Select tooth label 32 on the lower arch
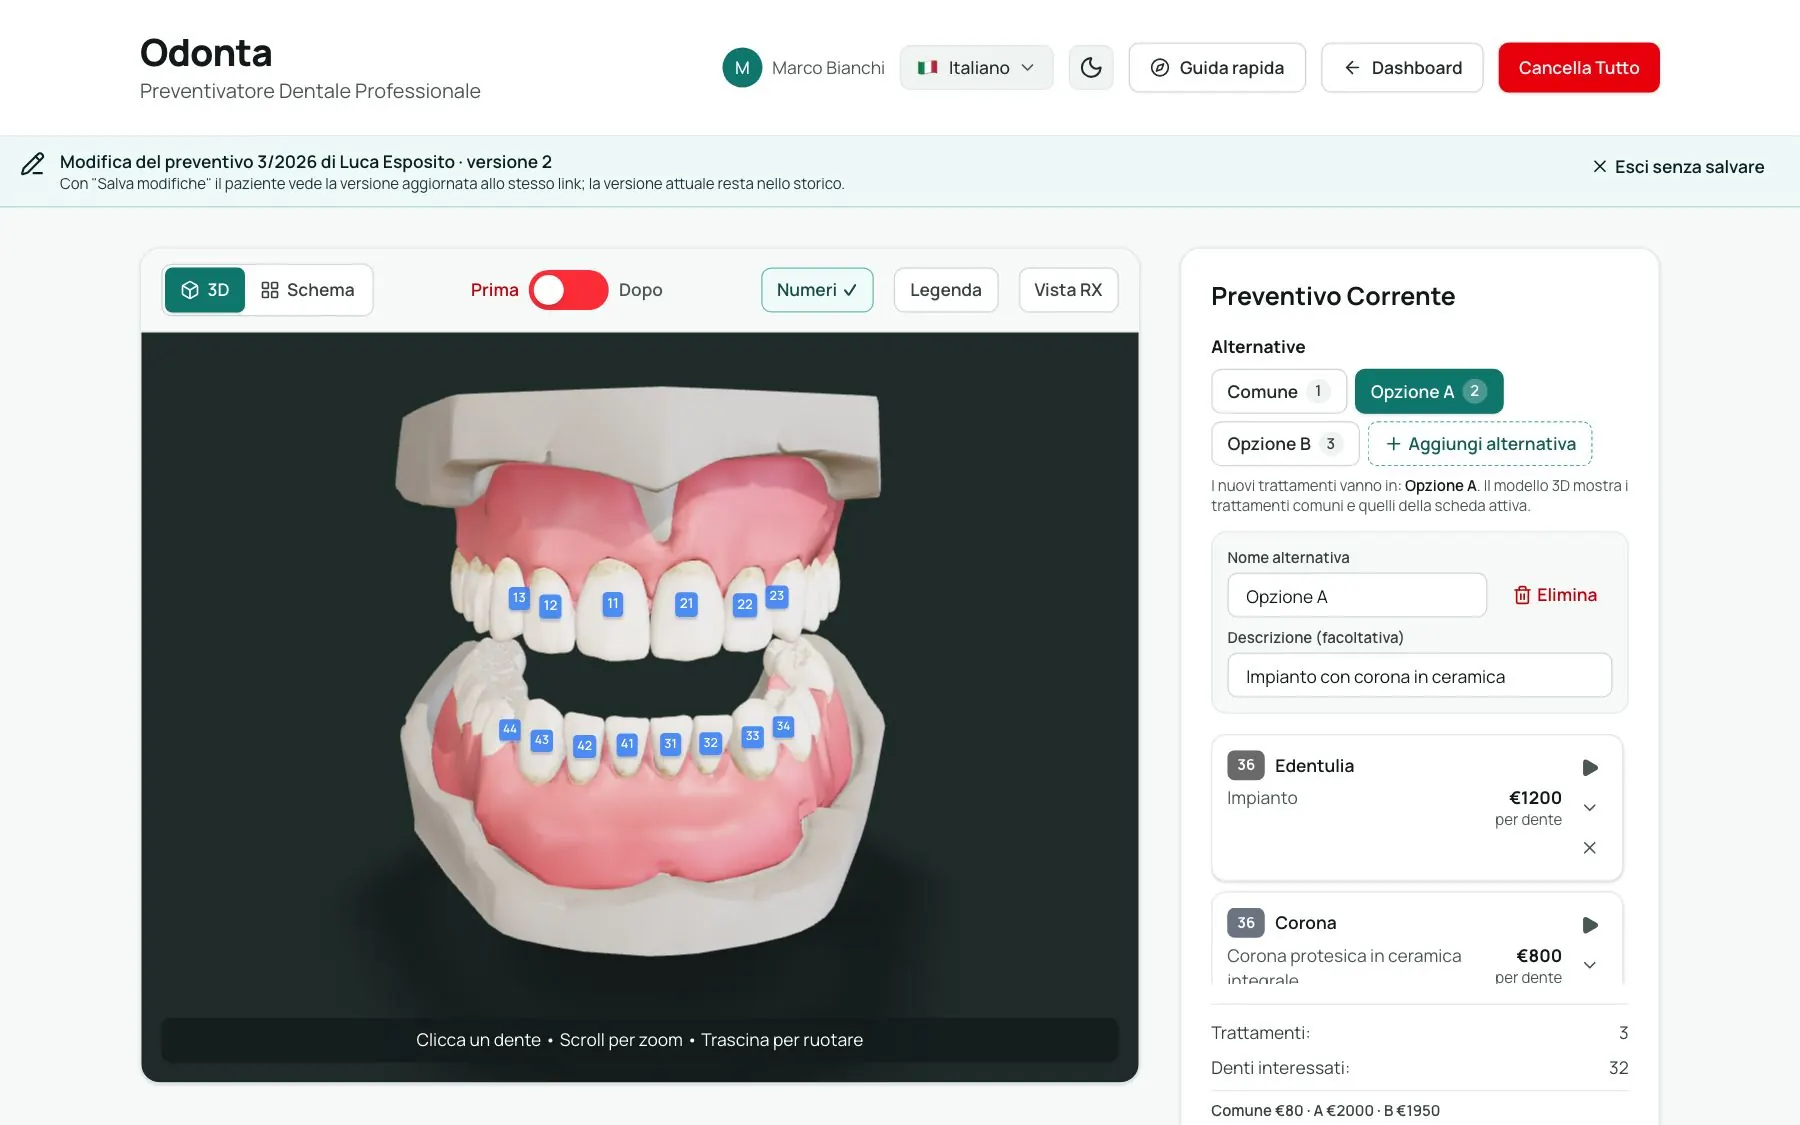 pos(711,743)
